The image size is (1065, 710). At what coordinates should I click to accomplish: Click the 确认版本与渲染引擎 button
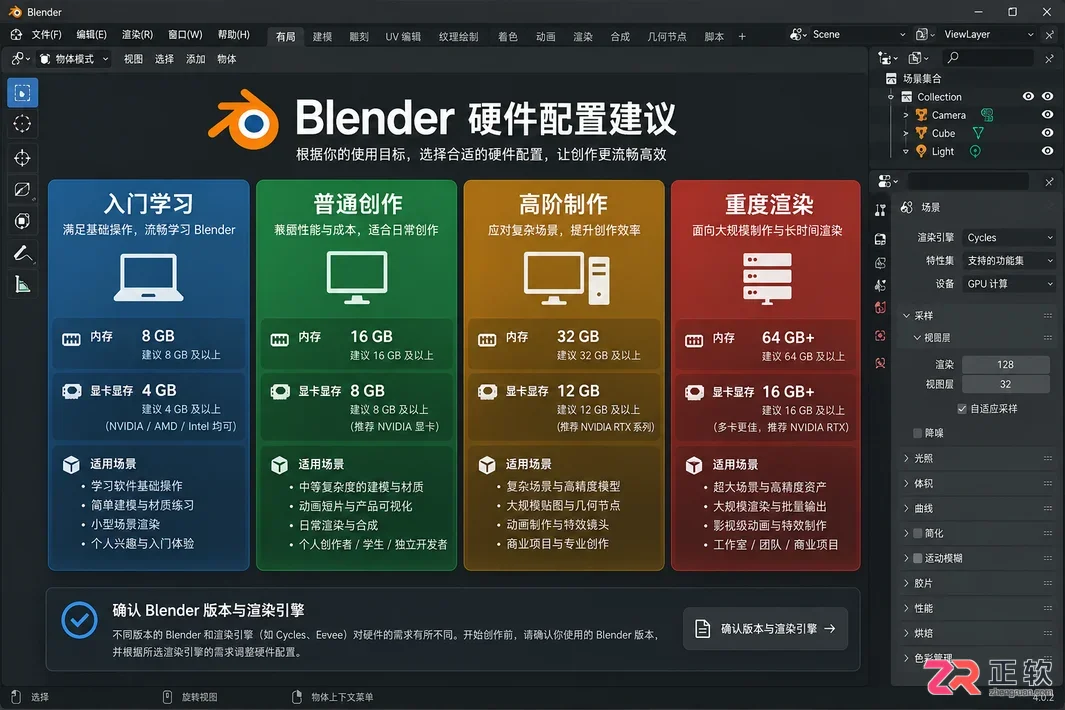pos(765,628)
